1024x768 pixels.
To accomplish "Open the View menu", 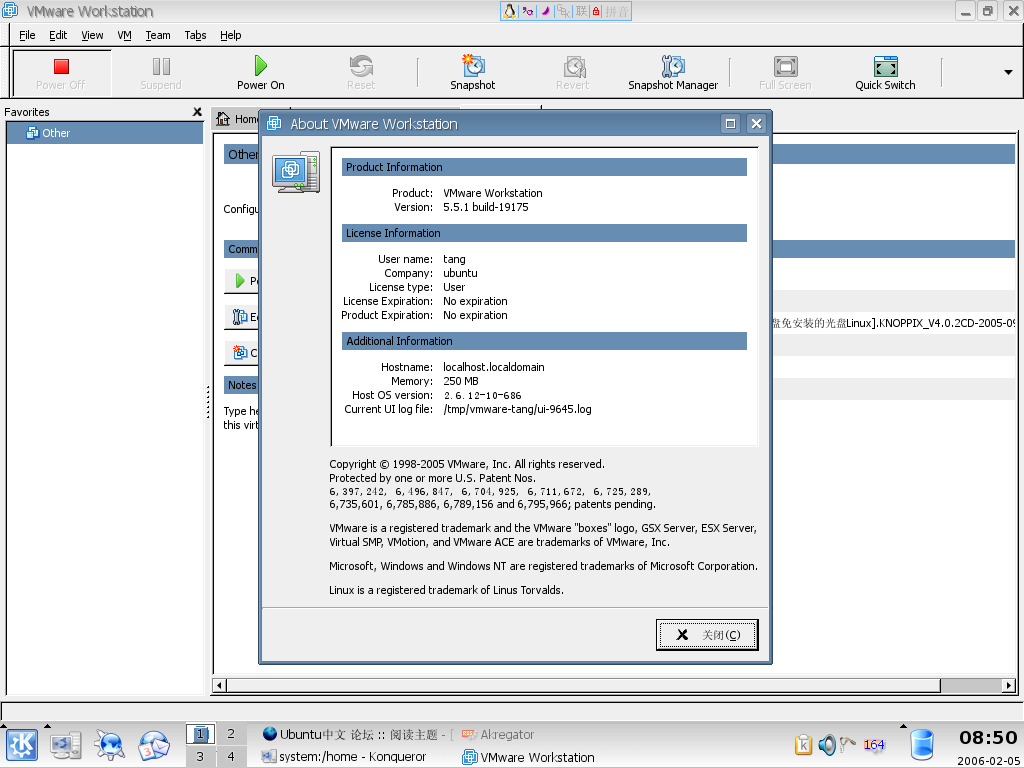I will coord(92,35).
